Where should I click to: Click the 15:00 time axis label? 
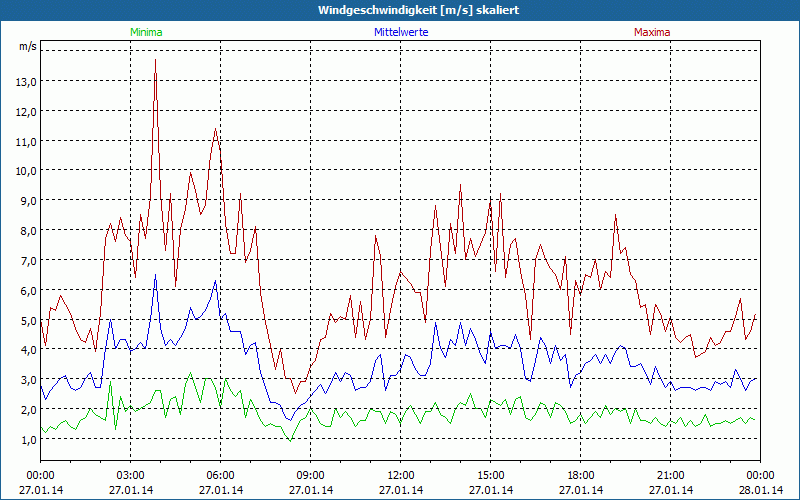tap(490, 475)
